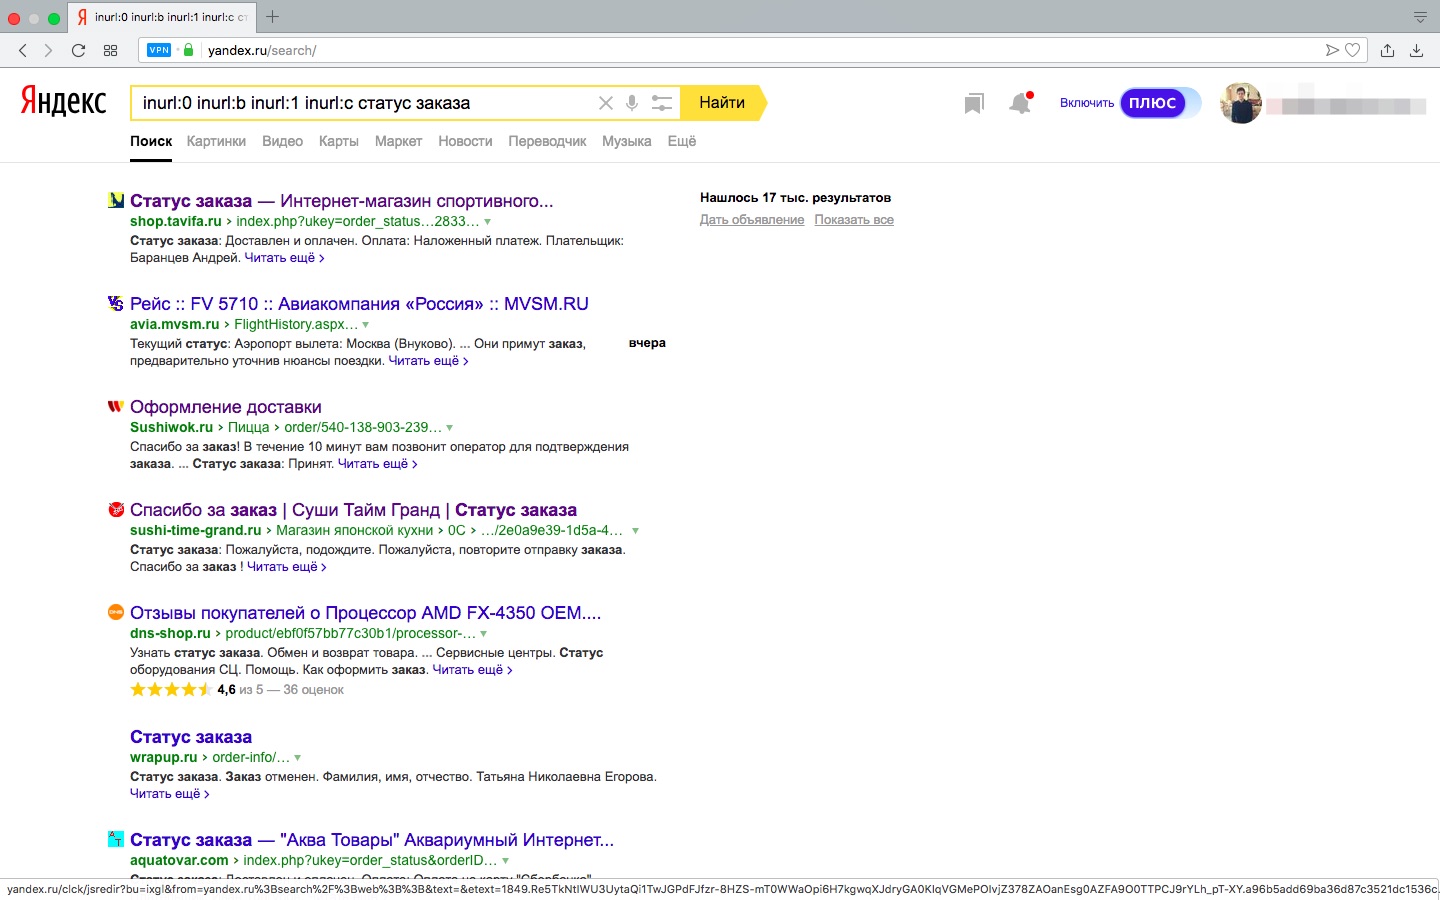Click the Дать объявление link
The width and height of the screenshot is (1440, 900).
tap(752, 220)
